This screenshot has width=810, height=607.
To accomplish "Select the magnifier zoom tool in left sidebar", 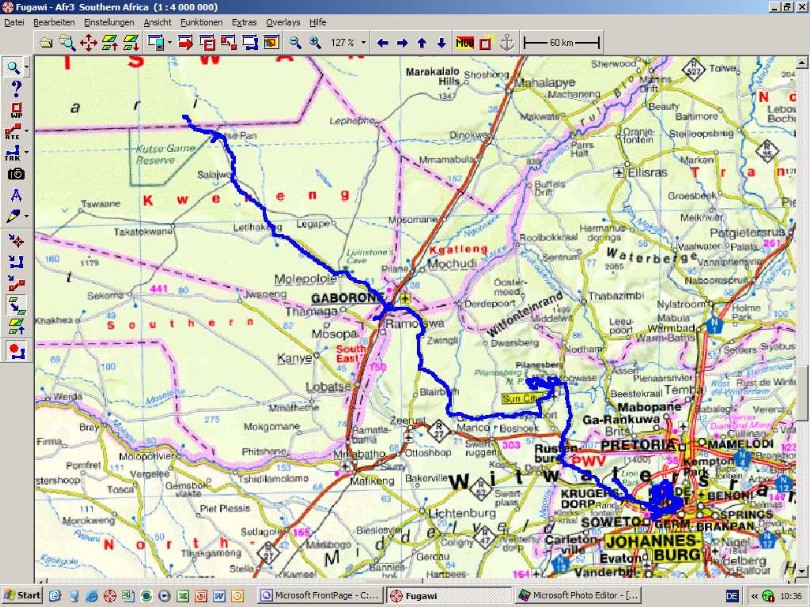I will (x=13, y=67).
